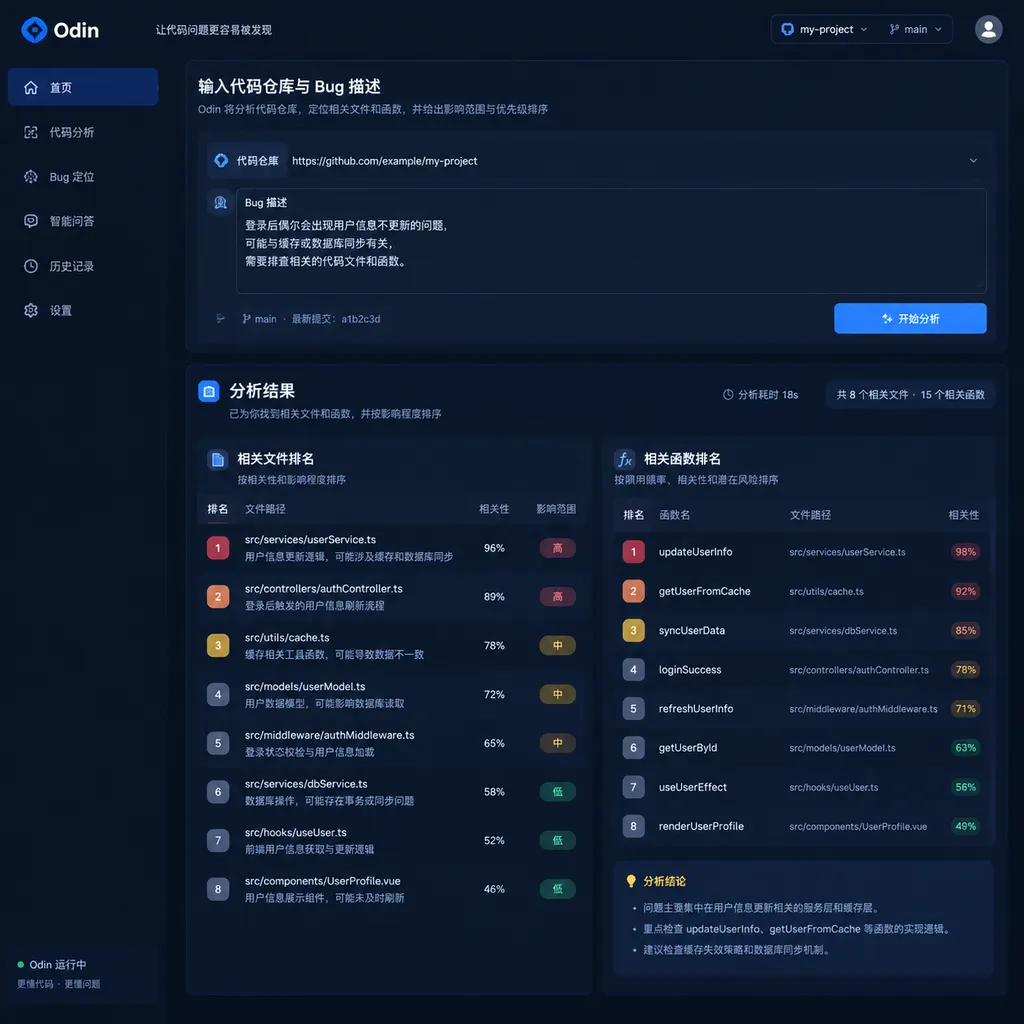Image resolution: width=1024 pixels, height=1024 pixels.
Task: Click the 98% relevance badge for updateUserInfo
Action: point(965,552)
